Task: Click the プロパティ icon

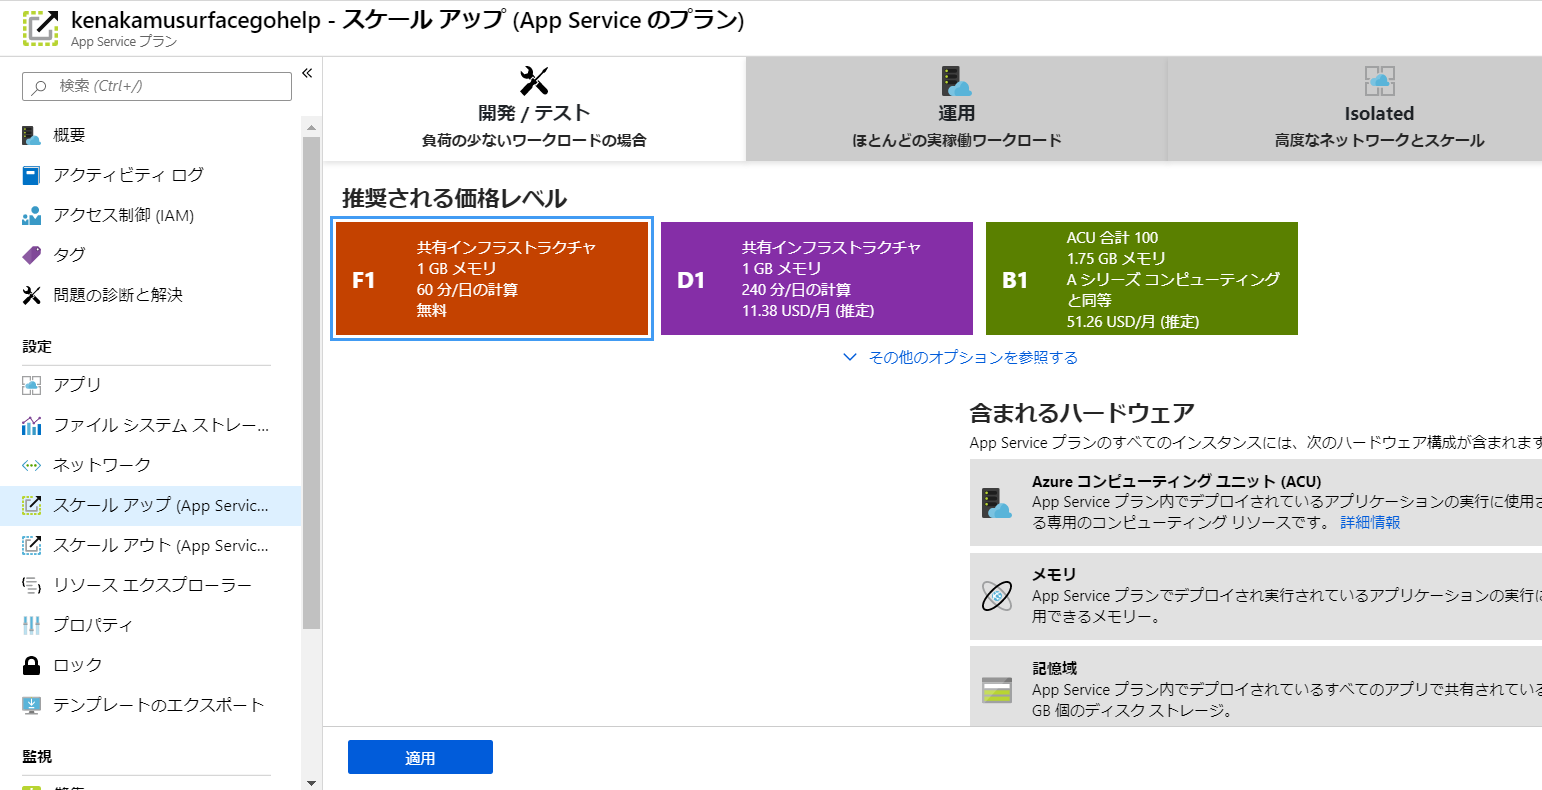Action: click(x=32, y=625)
